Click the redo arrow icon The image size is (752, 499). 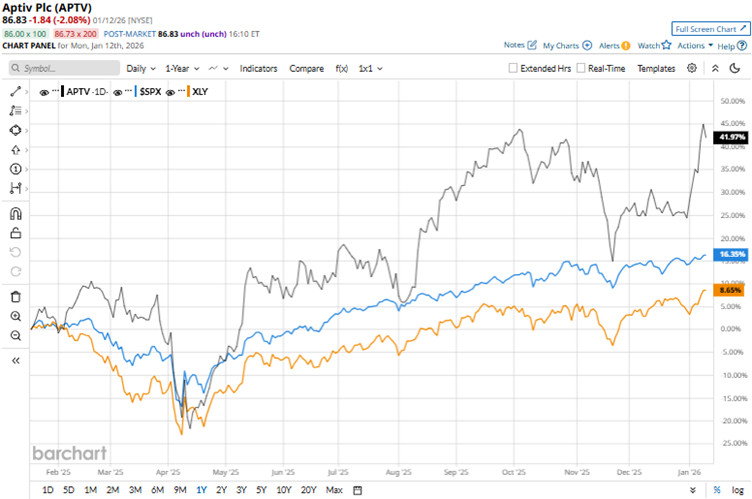click(15, 272)
